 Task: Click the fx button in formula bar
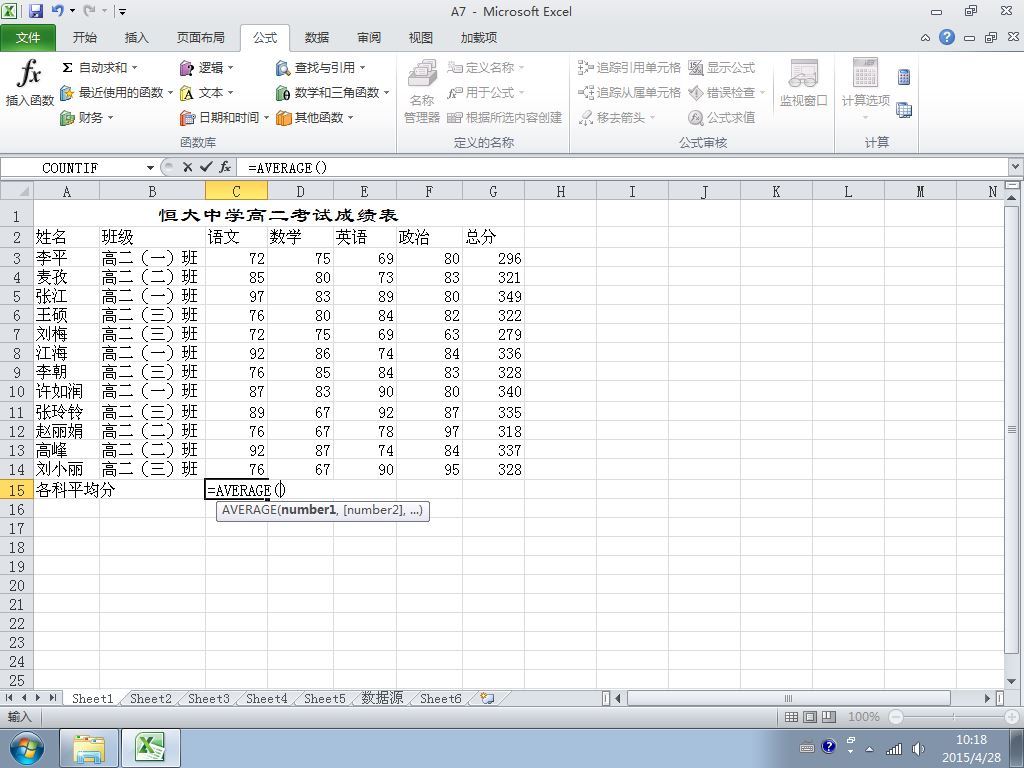(x=225, y=167)
